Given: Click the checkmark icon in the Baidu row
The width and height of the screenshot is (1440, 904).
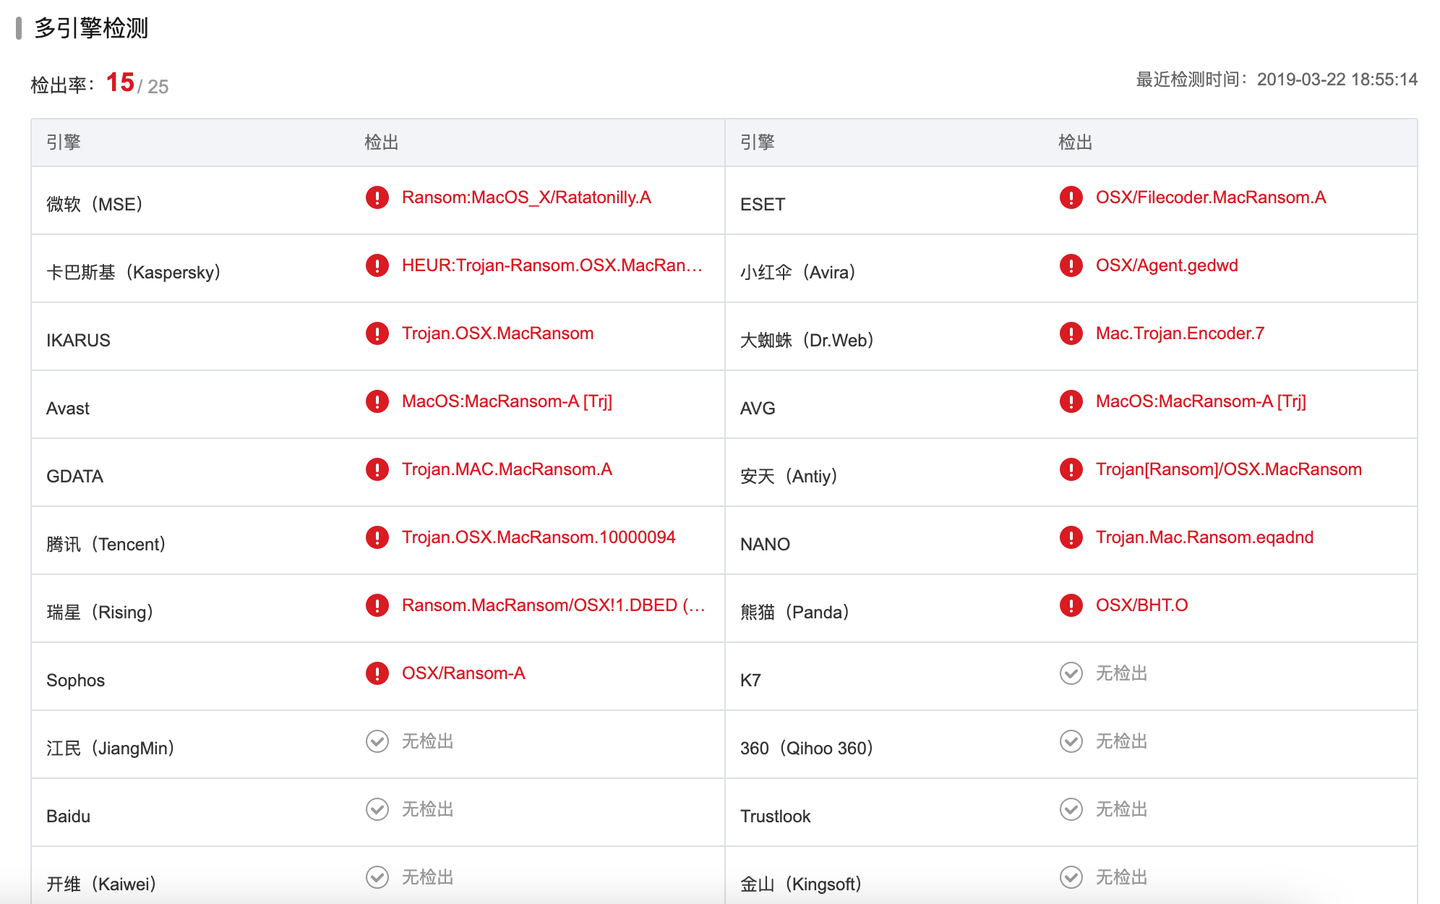Looking at the screenshot, I should [377, 809].
